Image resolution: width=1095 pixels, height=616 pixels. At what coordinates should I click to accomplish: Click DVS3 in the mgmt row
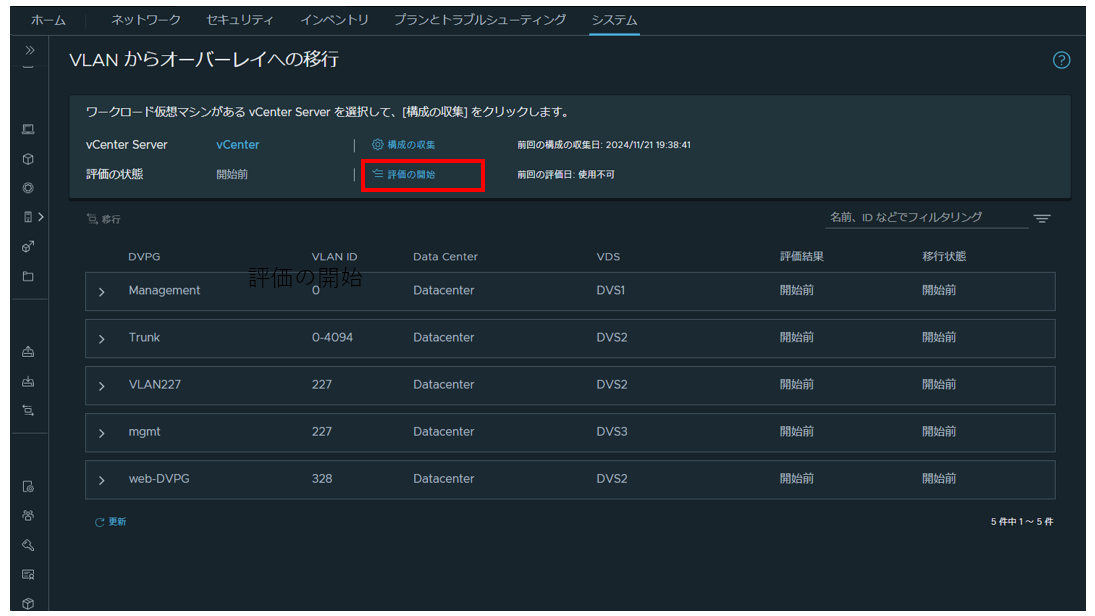tap(611, 432)
